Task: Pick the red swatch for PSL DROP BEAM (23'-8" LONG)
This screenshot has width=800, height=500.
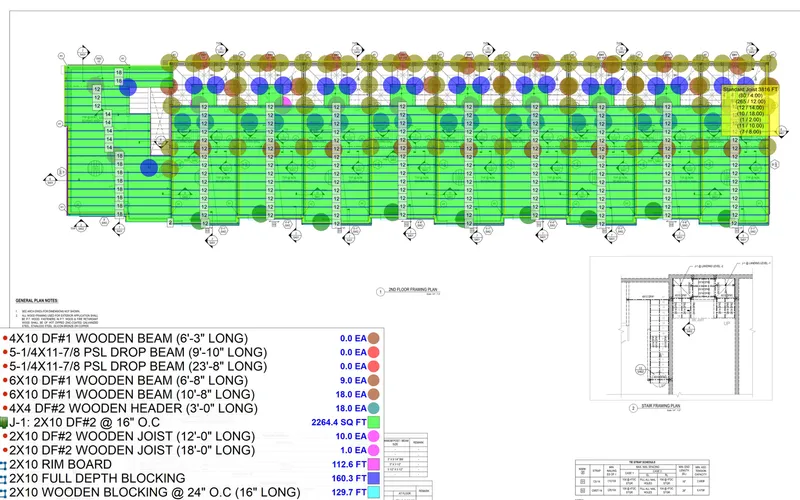Action: 373,366
